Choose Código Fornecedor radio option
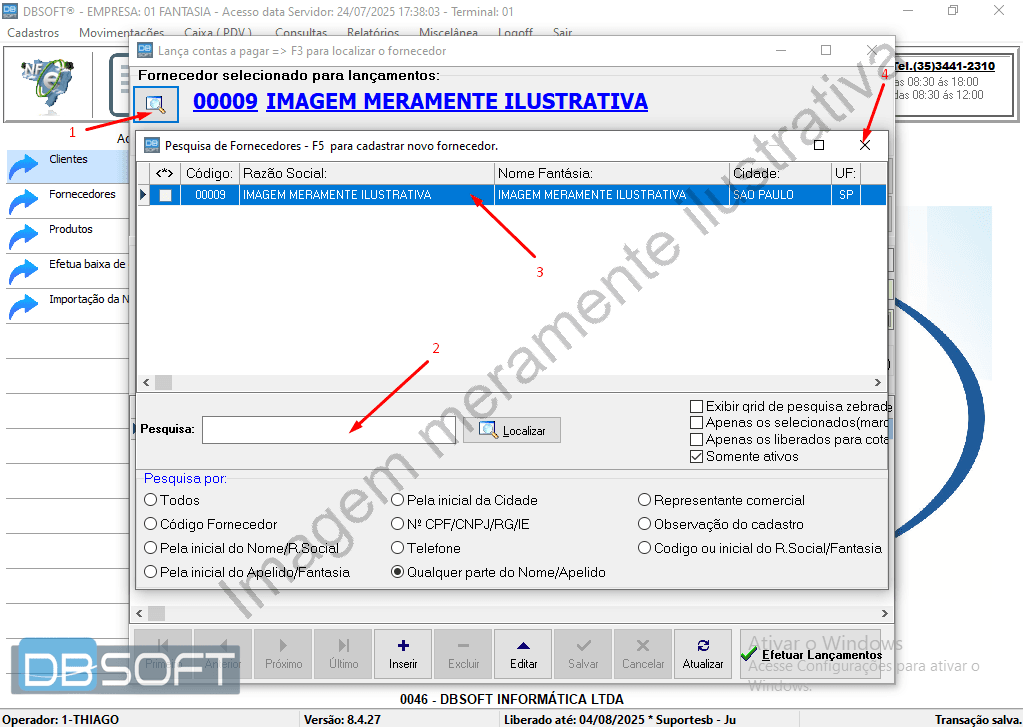Screen dimensions: 1023x727 click(151, 524)
